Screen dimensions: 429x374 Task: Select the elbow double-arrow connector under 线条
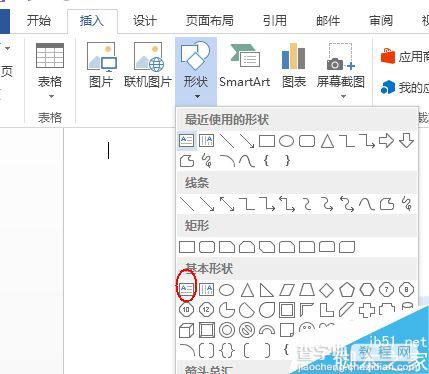(287, 204)
